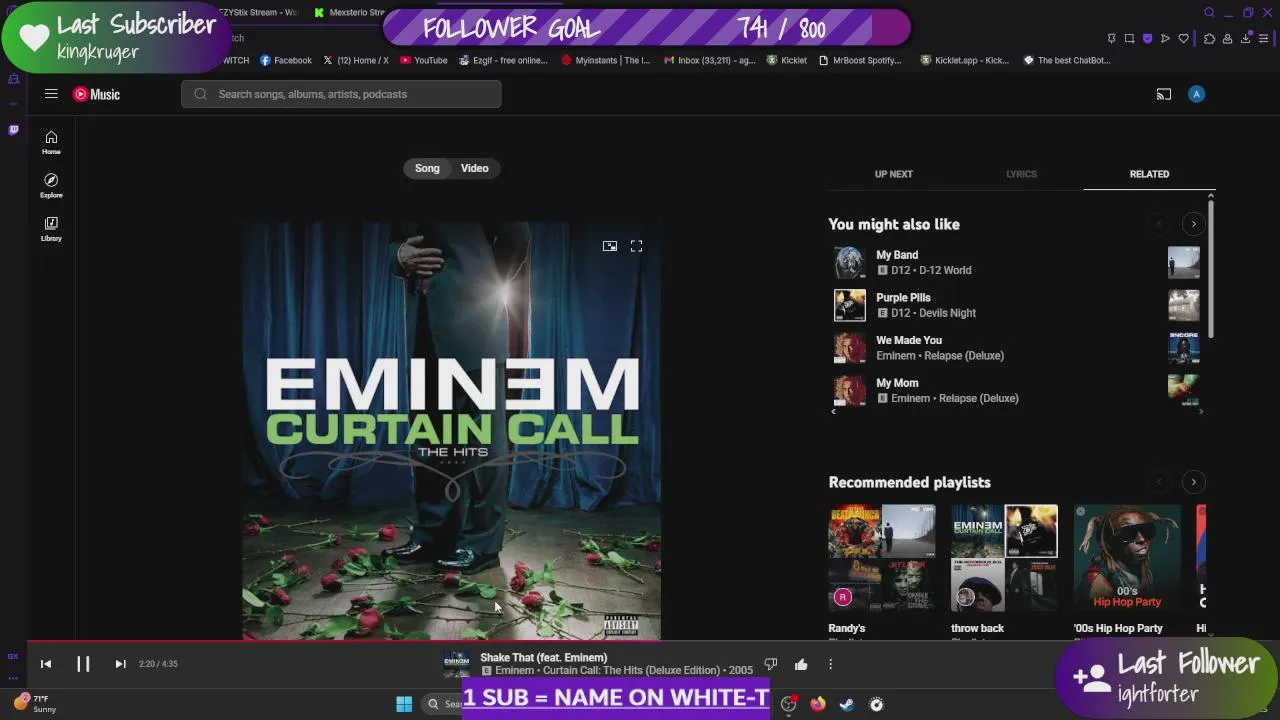Click the magnifier icon in search box
Image resolution: width=1280 pixels, height=720 pixels.
(201, 94)
